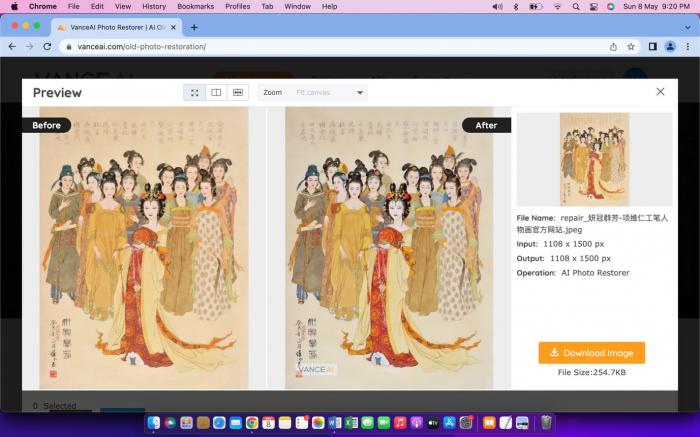
Task: Open FaceTime from the dock
Action: (384, 422)
